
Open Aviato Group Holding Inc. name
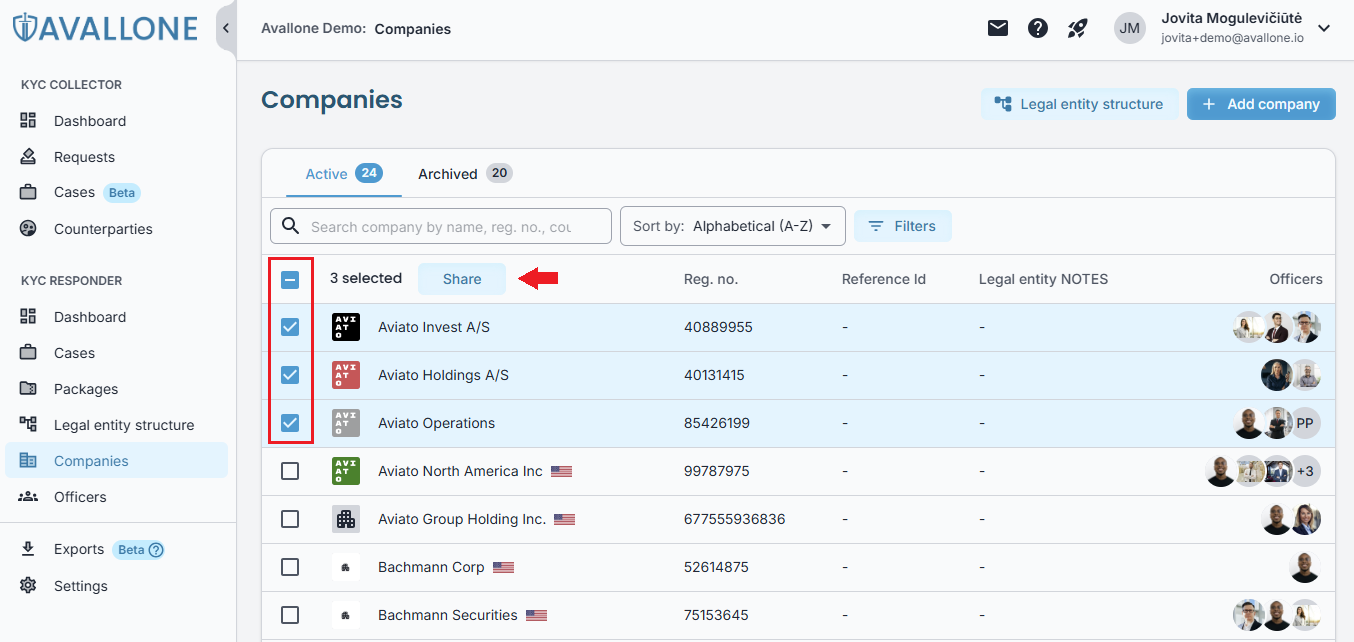point(462,519)
